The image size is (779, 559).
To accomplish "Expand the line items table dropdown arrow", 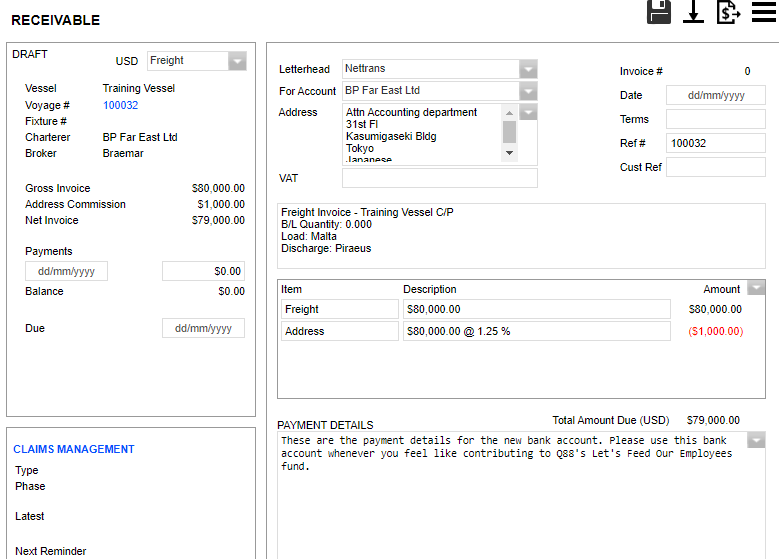I will [x=757, y=288].
